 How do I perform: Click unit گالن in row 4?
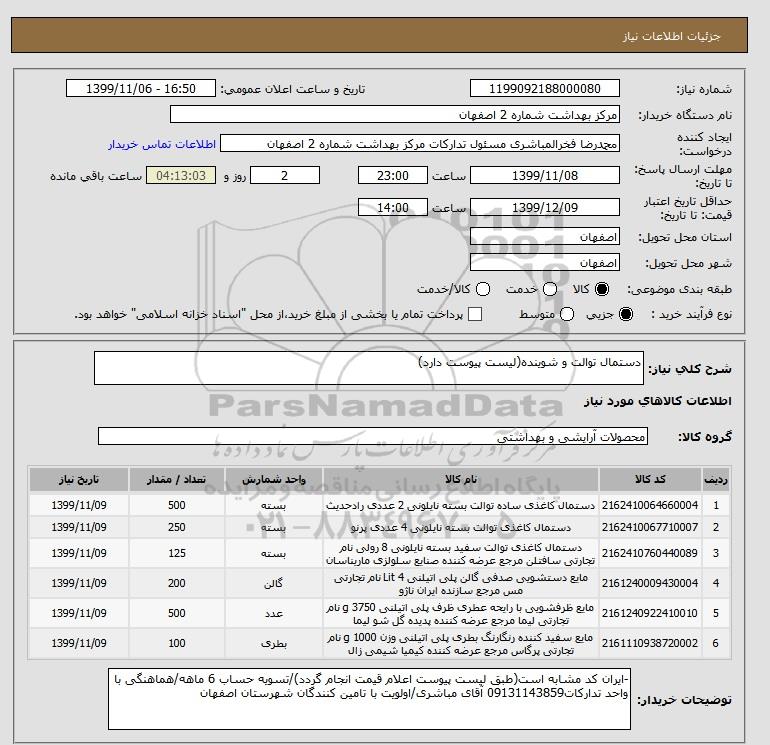coord(274,583)
